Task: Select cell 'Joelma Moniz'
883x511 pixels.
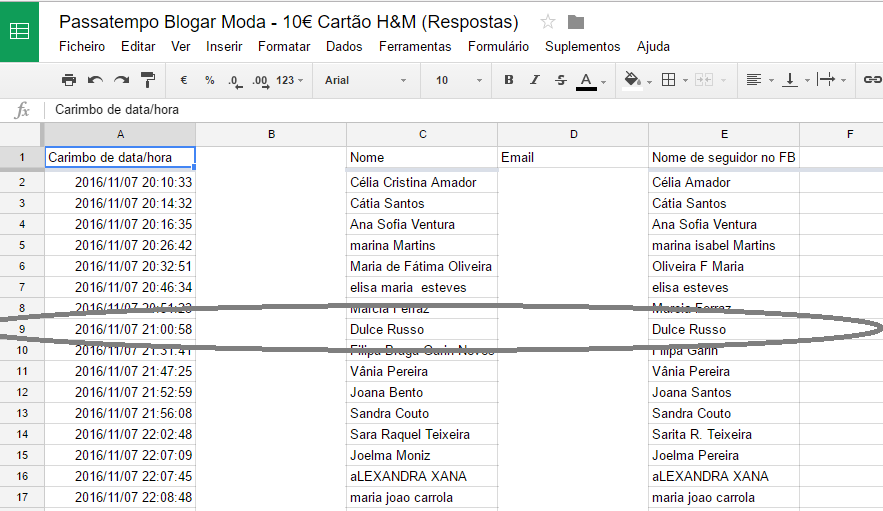Action: [422, 455]
